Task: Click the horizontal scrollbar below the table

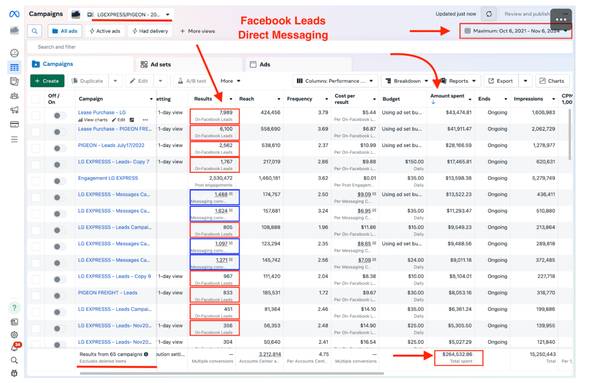Action: [x=232, y=373]
